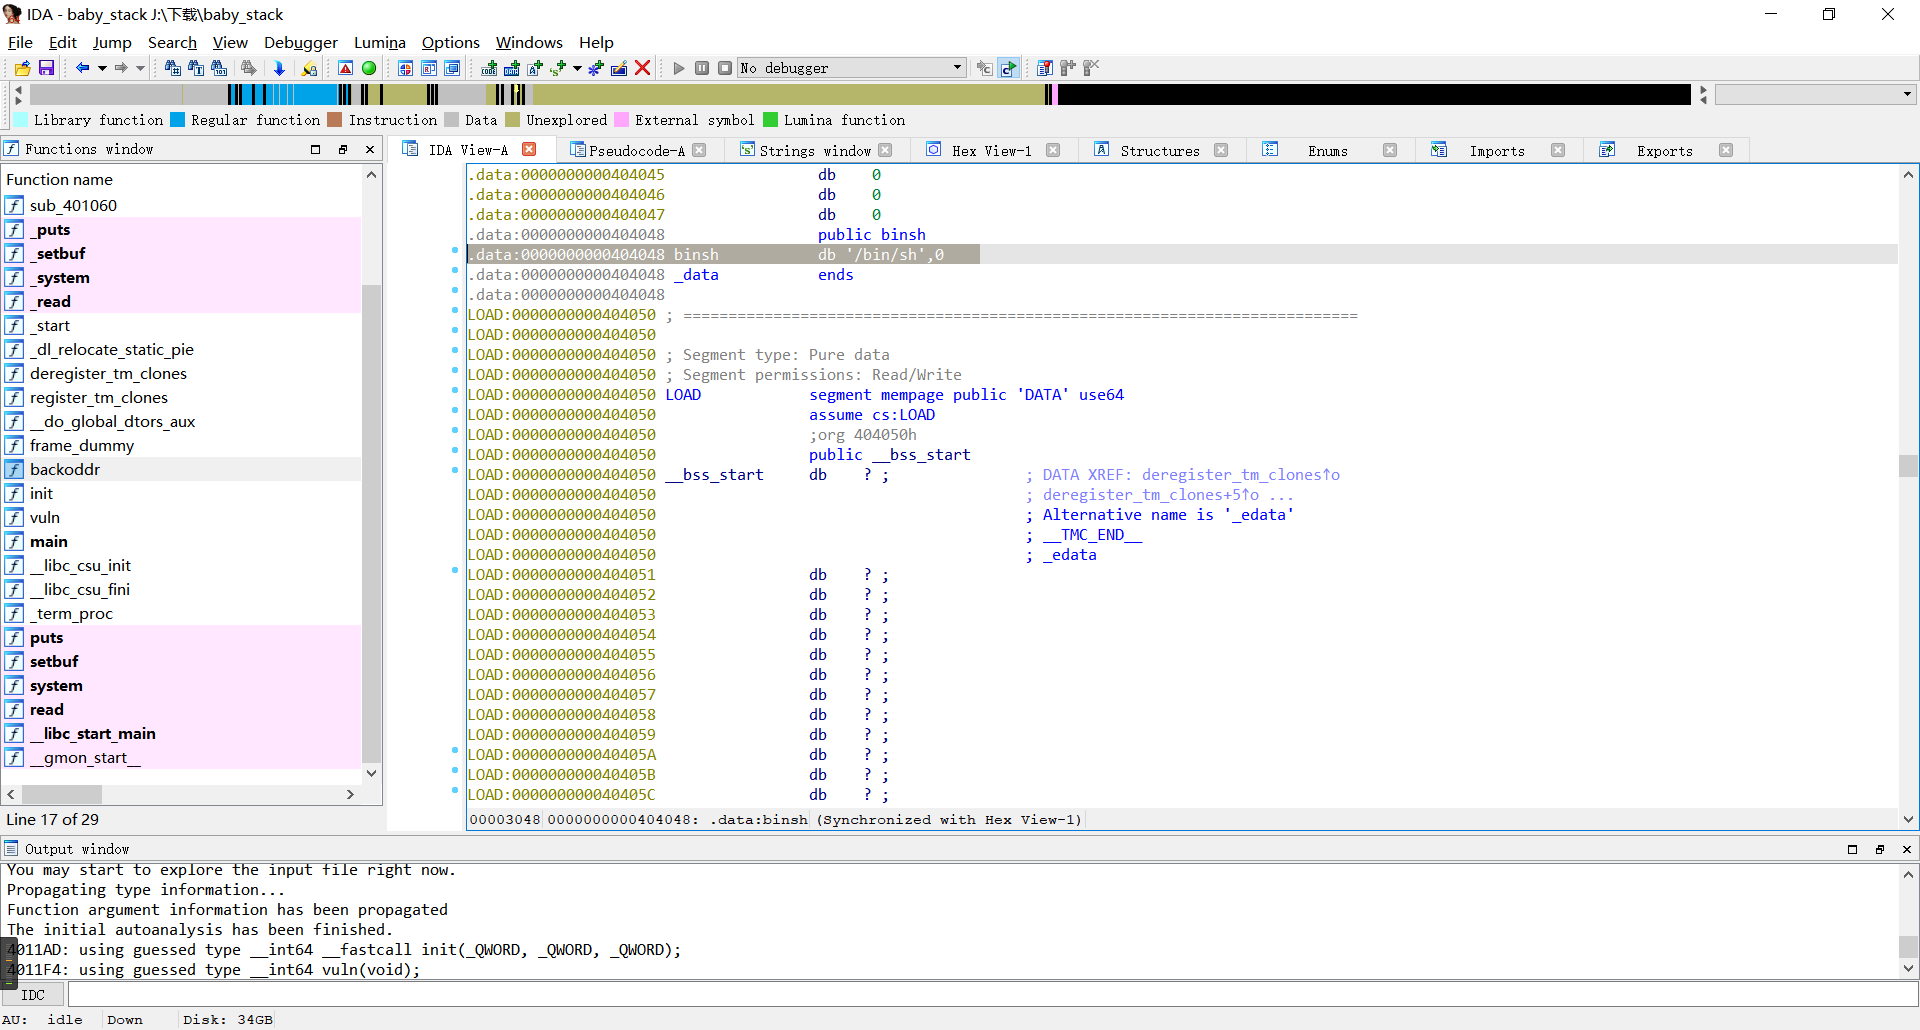This screenshot has height=1030, width=1920.
Task: Click the Open file toolbar icon
Action: click(x=22, y=68)
